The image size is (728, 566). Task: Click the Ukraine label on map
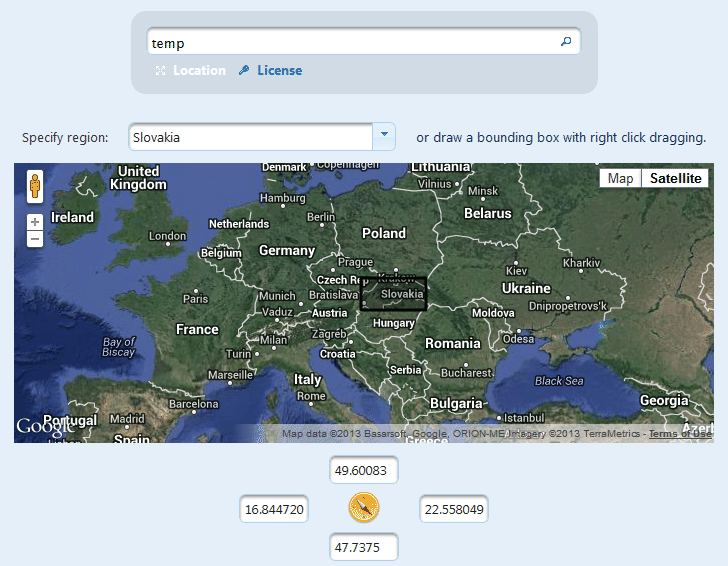pos(526,288)
